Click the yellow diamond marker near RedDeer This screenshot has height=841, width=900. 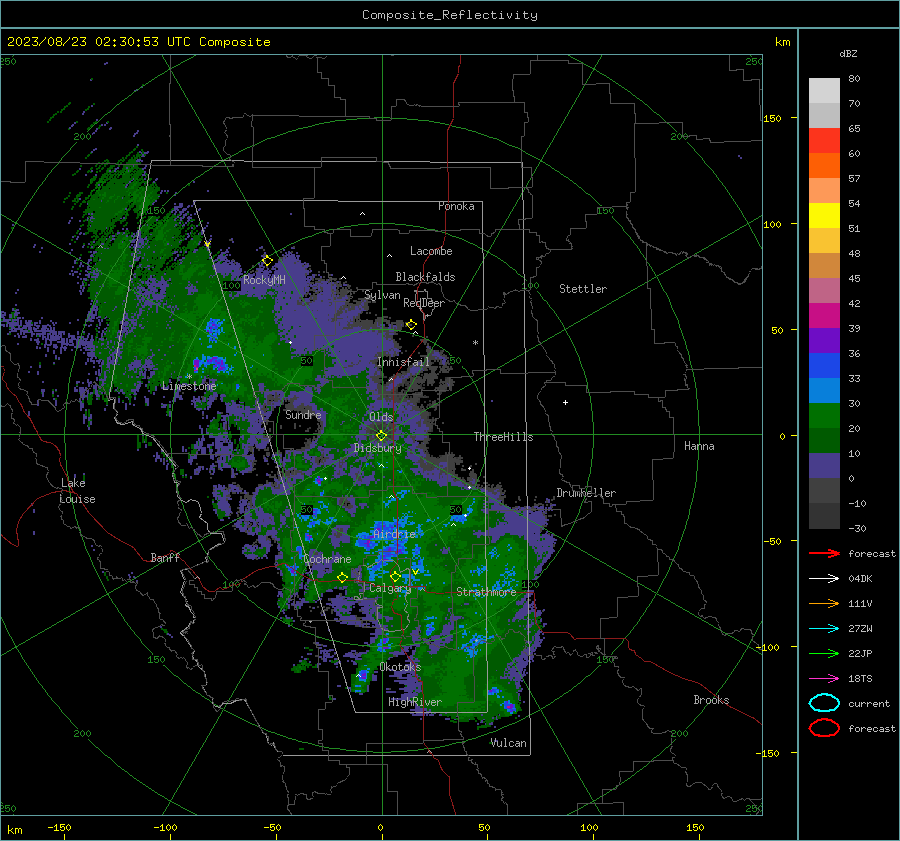411,325
